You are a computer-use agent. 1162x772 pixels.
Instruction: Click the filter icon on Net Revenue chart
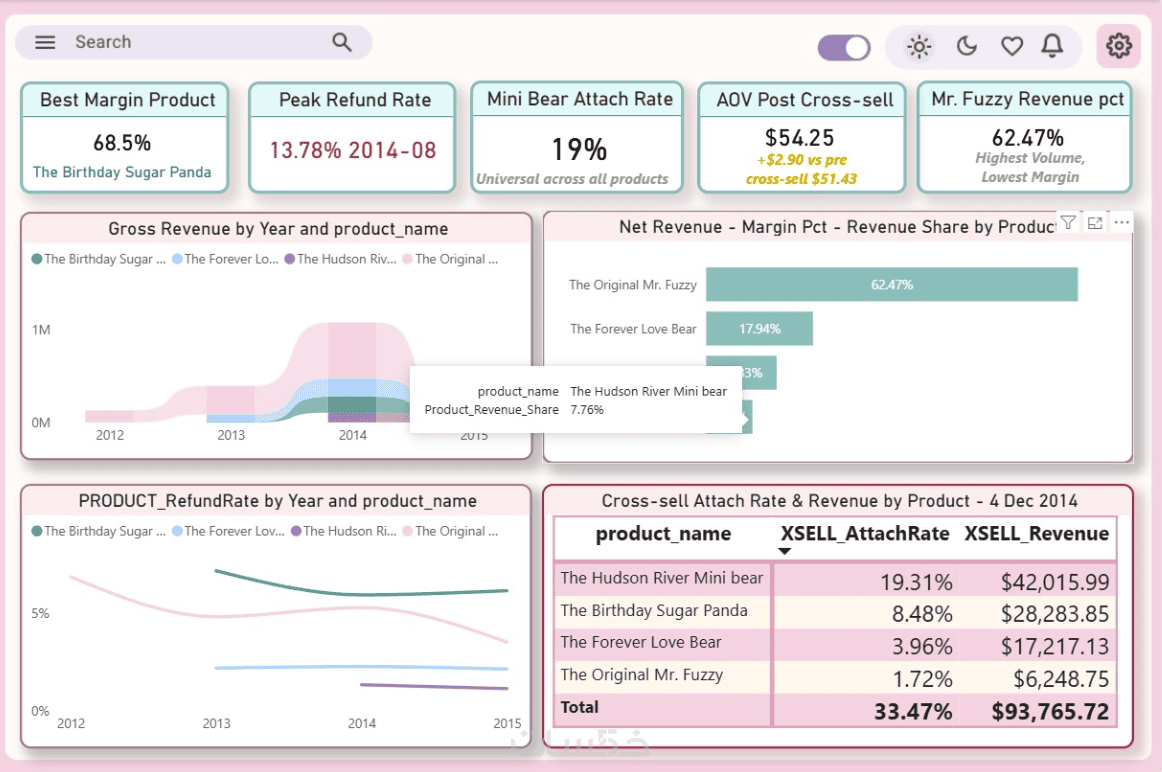[x=1068, y=222]
